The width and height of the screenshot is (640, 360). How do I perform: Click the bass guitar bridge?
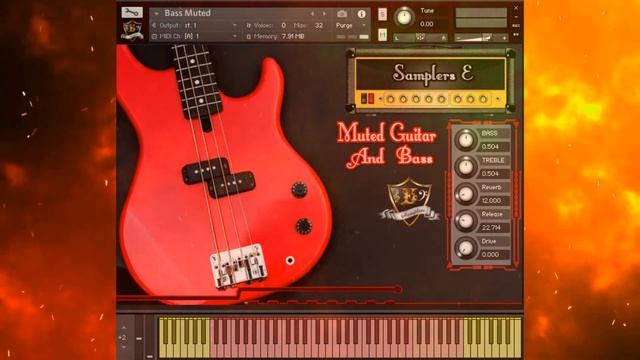click(238, 266)
